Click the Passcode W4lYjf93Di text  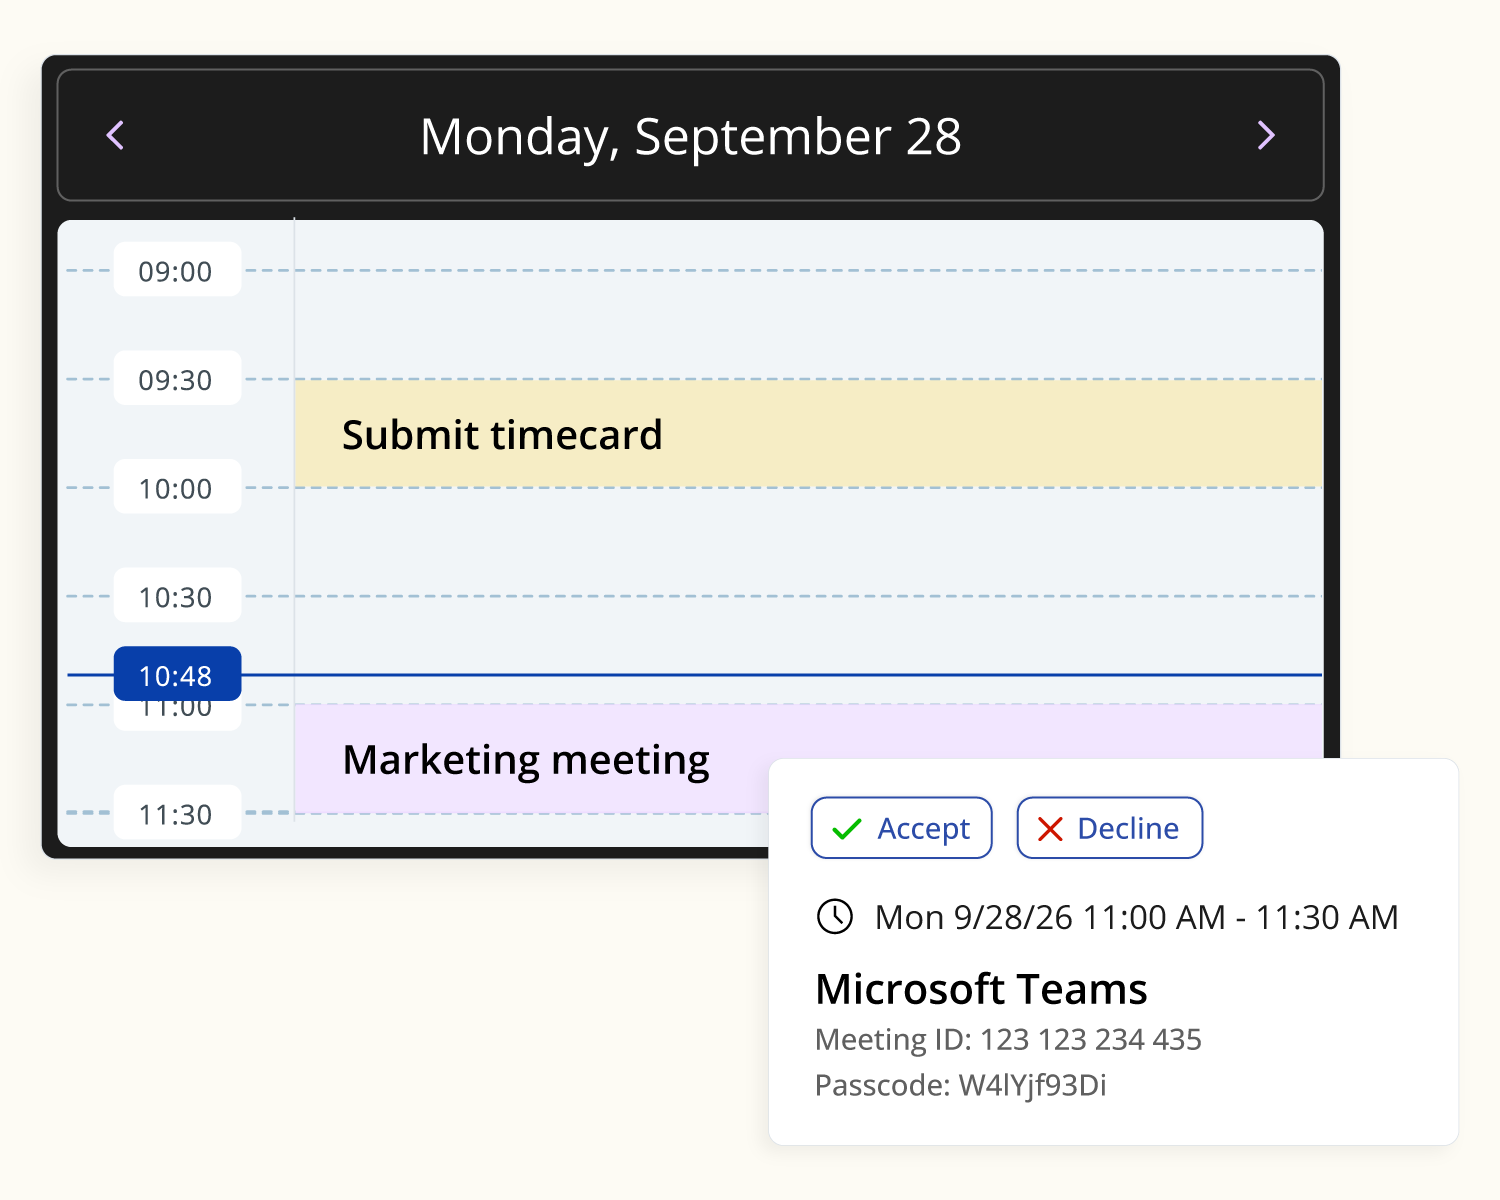(961, 1085)
